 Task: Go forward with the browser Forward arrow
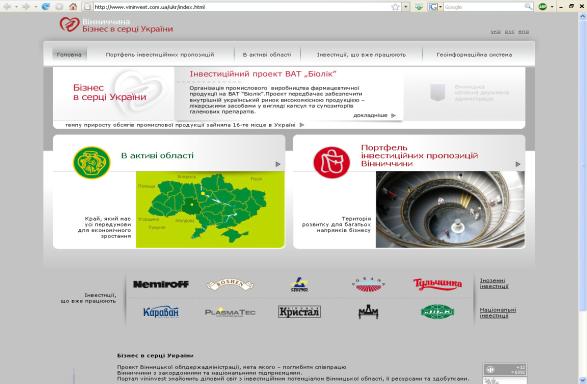26,7
